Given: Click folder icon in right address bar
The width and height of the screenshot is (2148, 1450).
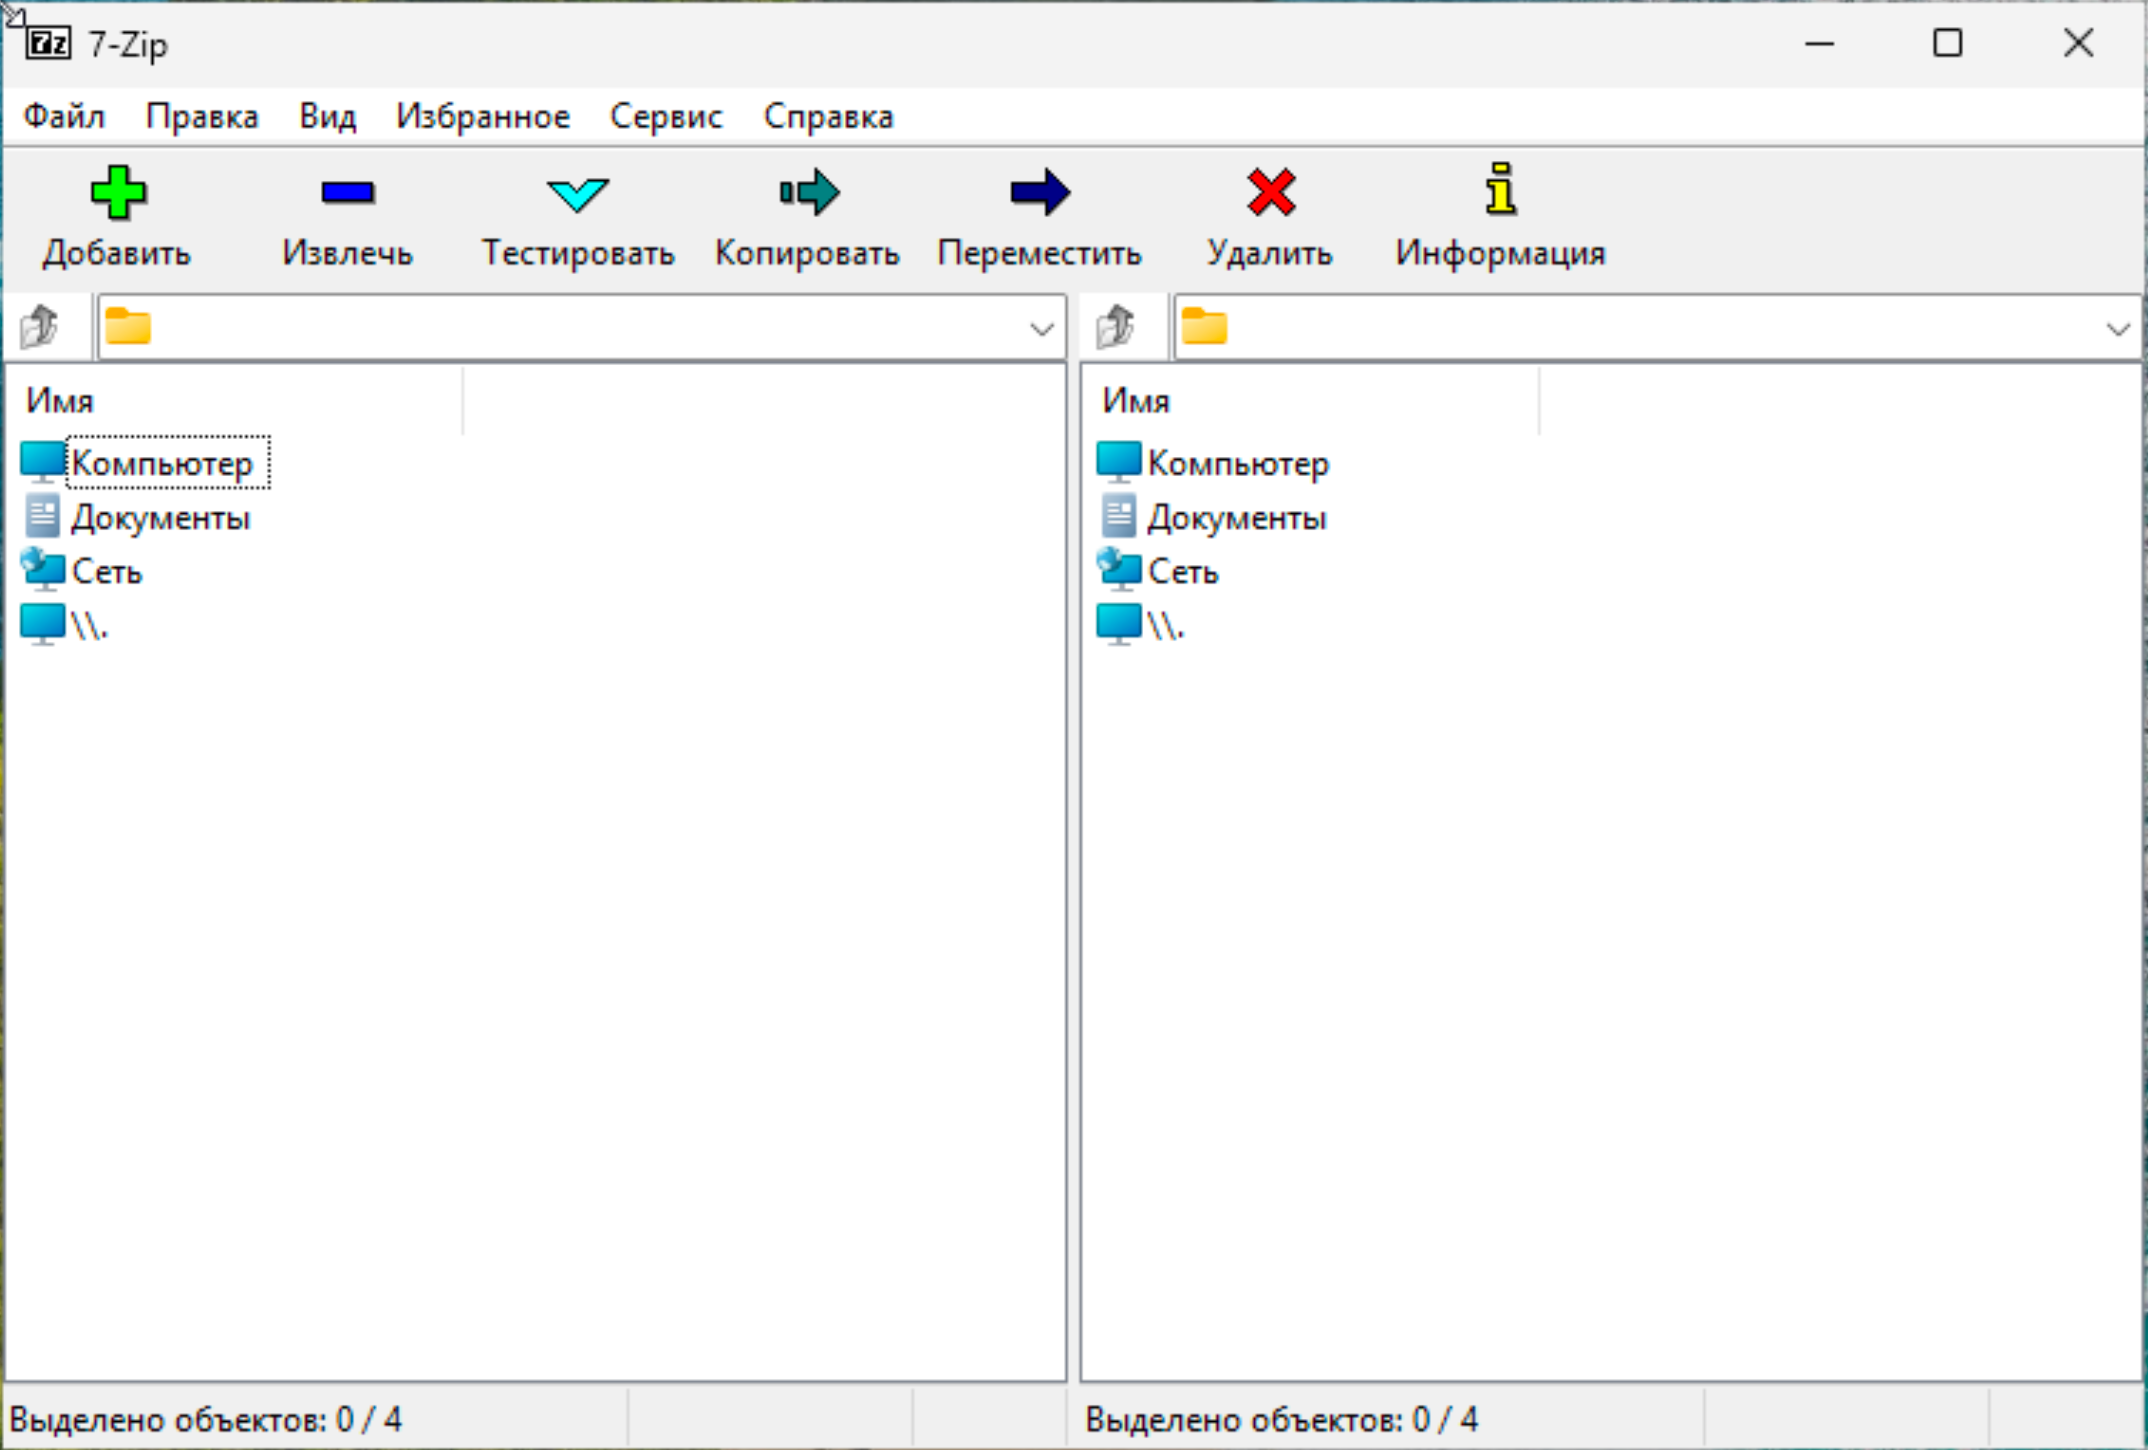Looking at the screenshot, I should coord(1204,326).
